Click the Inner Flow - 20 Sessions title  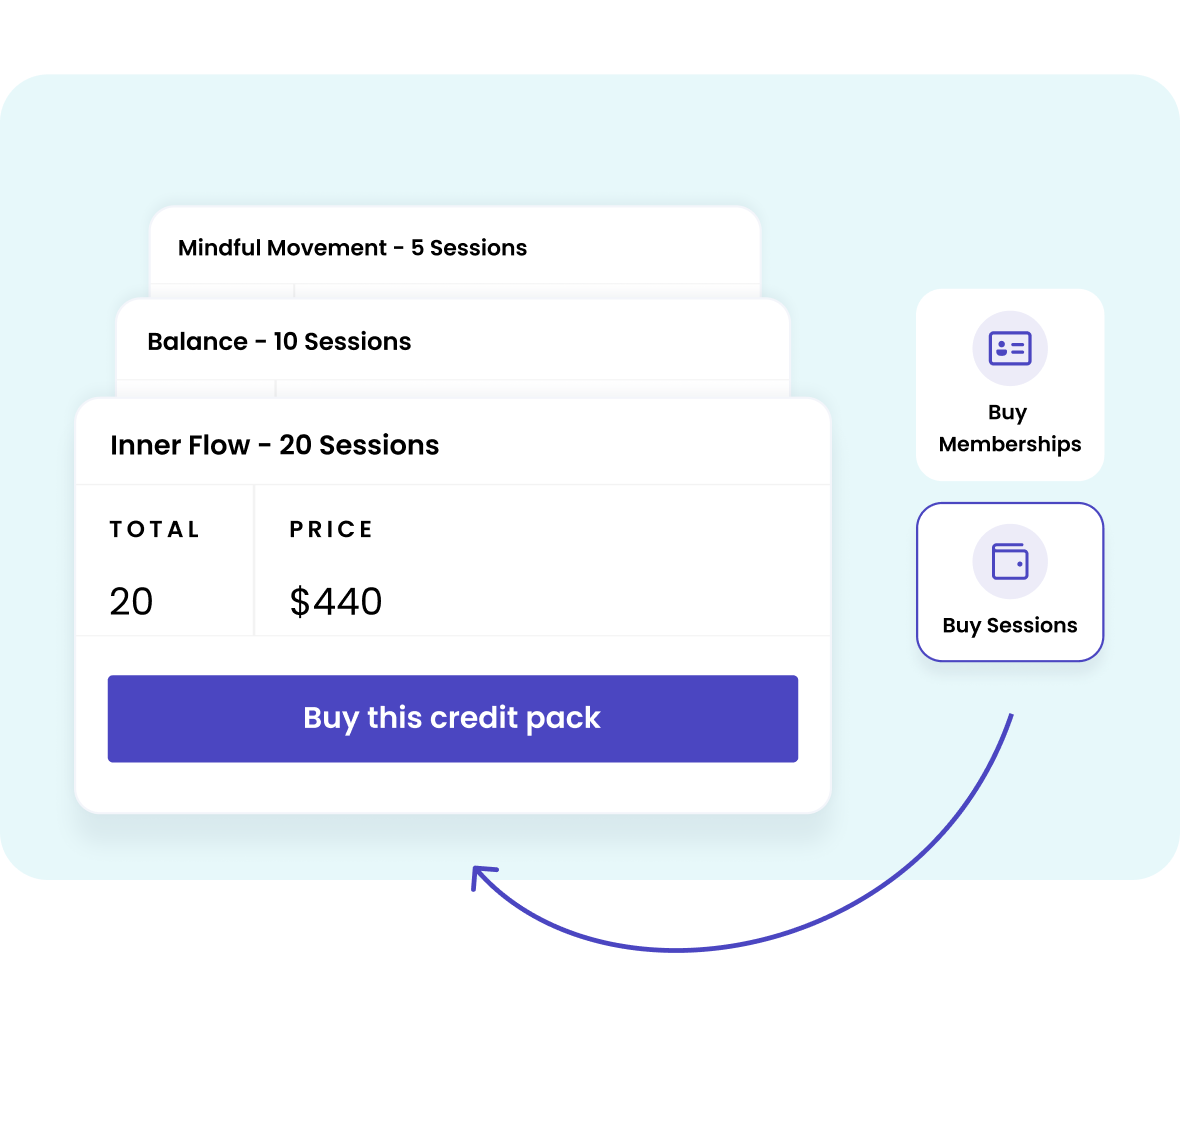pos(274,445)
